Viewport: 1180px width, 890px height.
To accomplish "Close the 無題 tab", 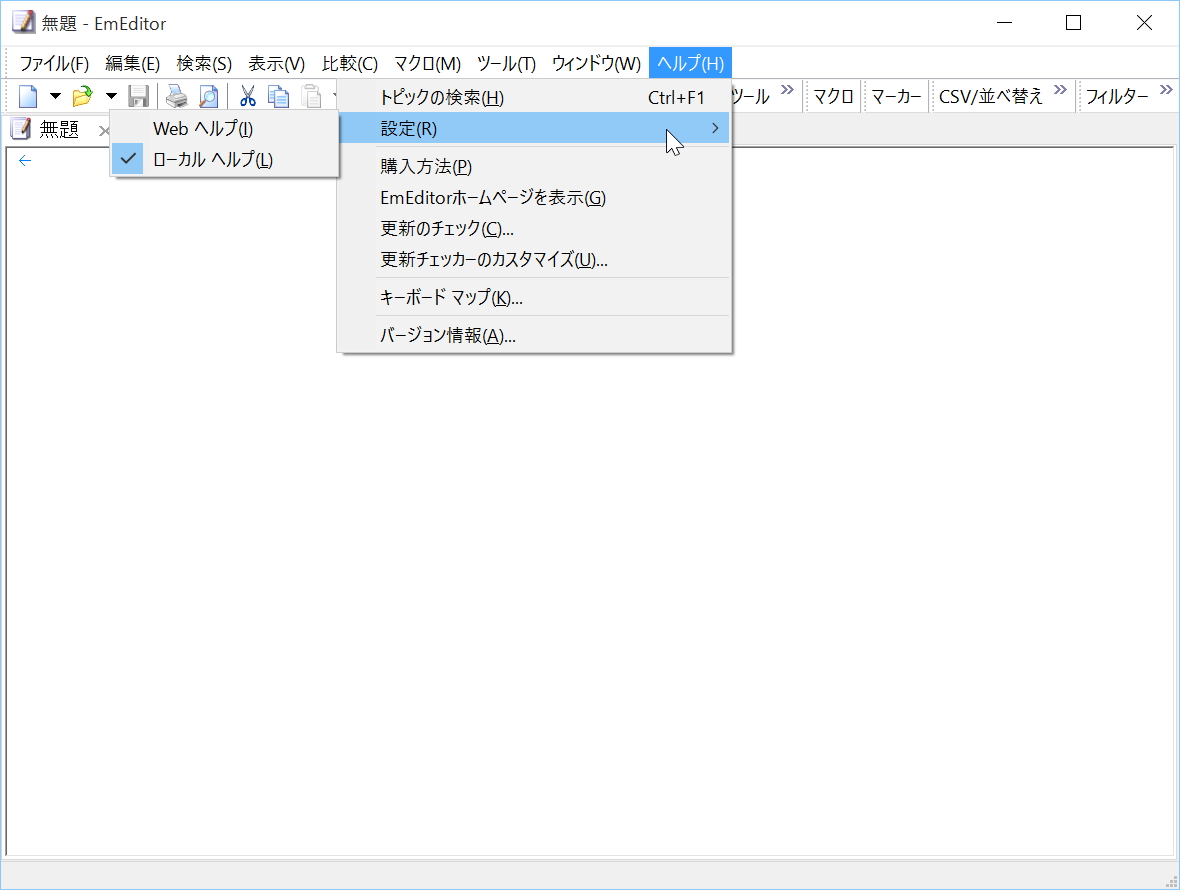I will pyautogui.click(x=104, y=129).
